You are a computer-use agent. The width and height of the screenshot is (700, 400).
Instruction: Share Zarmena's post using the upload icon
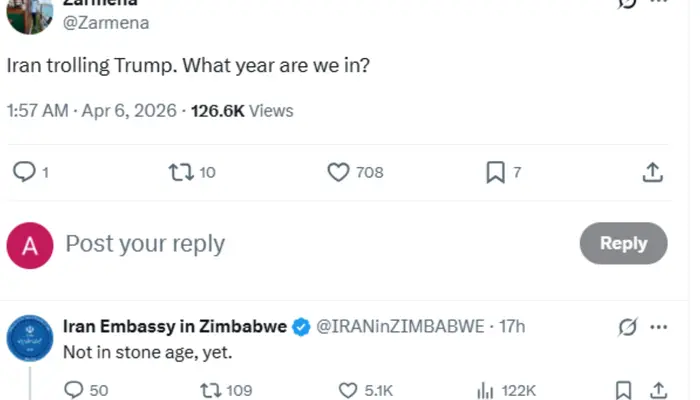pos(652,172)
